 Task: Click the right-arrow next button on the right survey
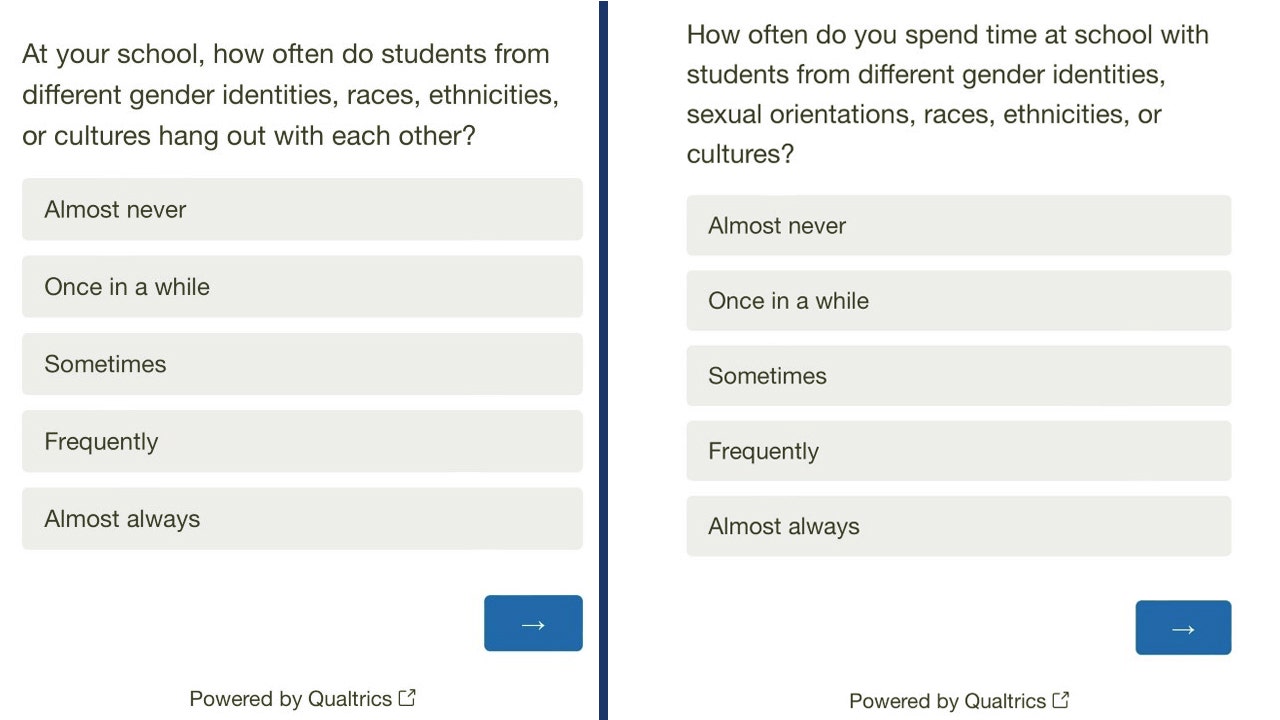pos(1183,628)
